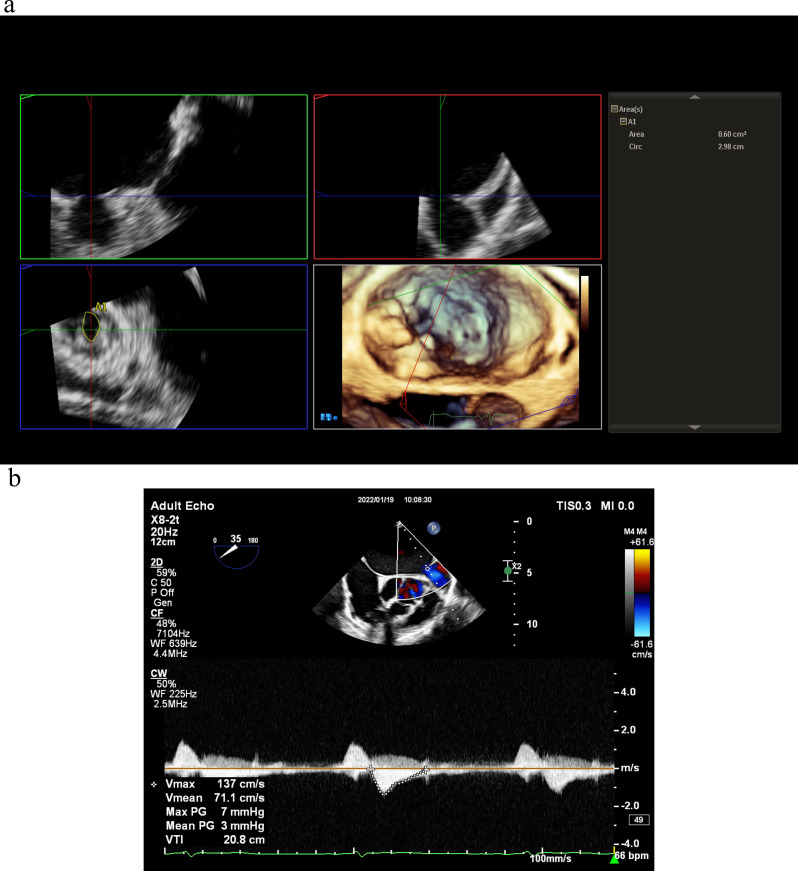This screenshot has height=871, width=798.
Task: Click the 7104Hz value
Action: pos(173,633)
